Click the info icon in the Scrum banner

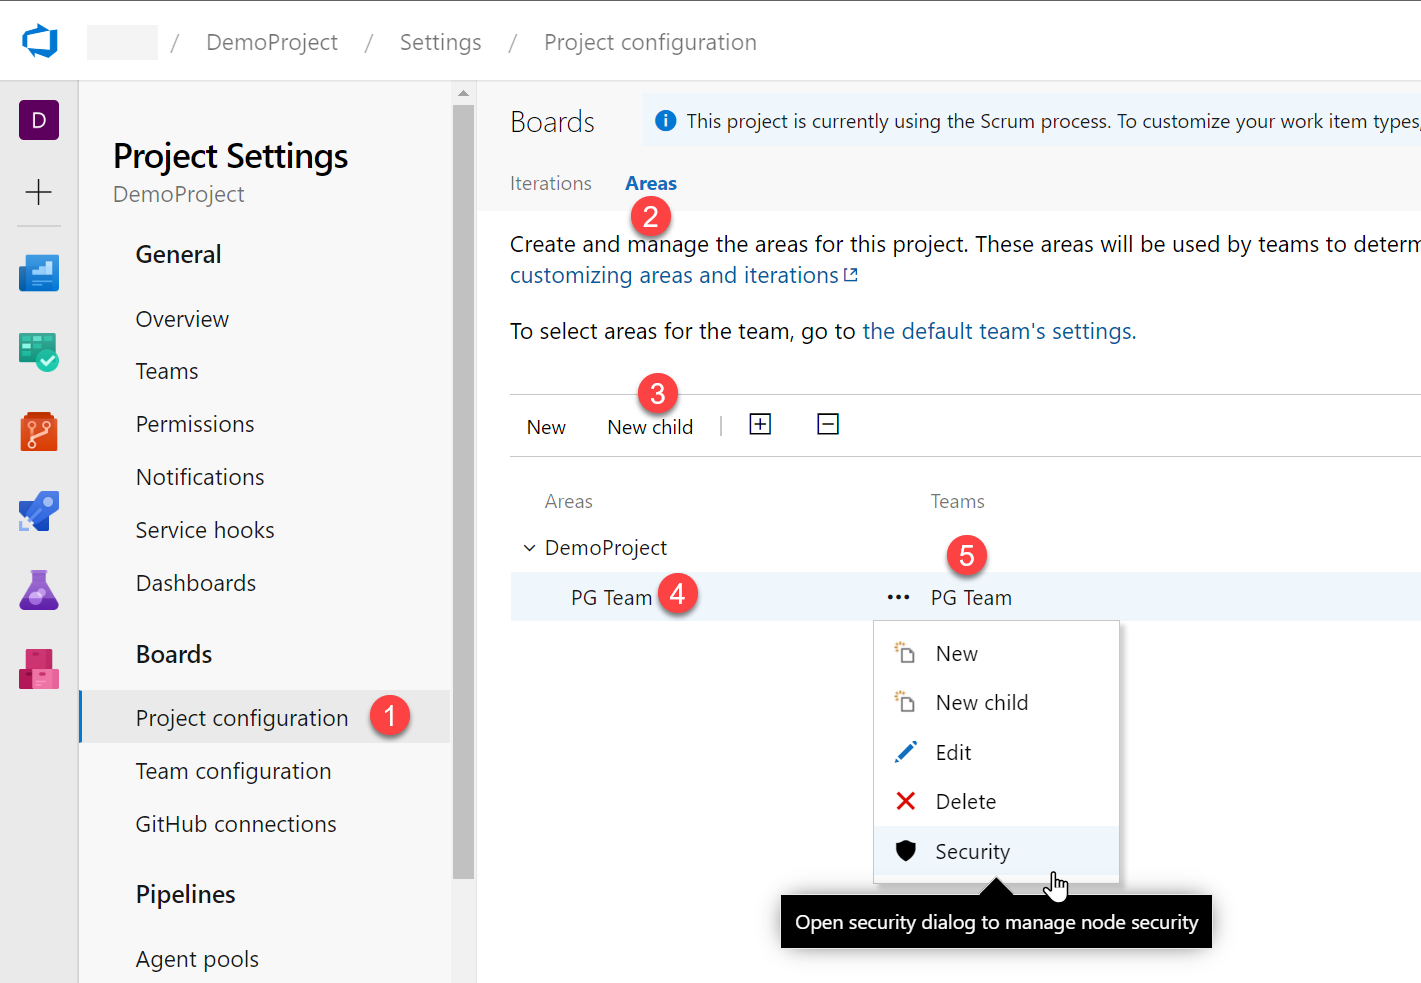click(x=665, y=121)
